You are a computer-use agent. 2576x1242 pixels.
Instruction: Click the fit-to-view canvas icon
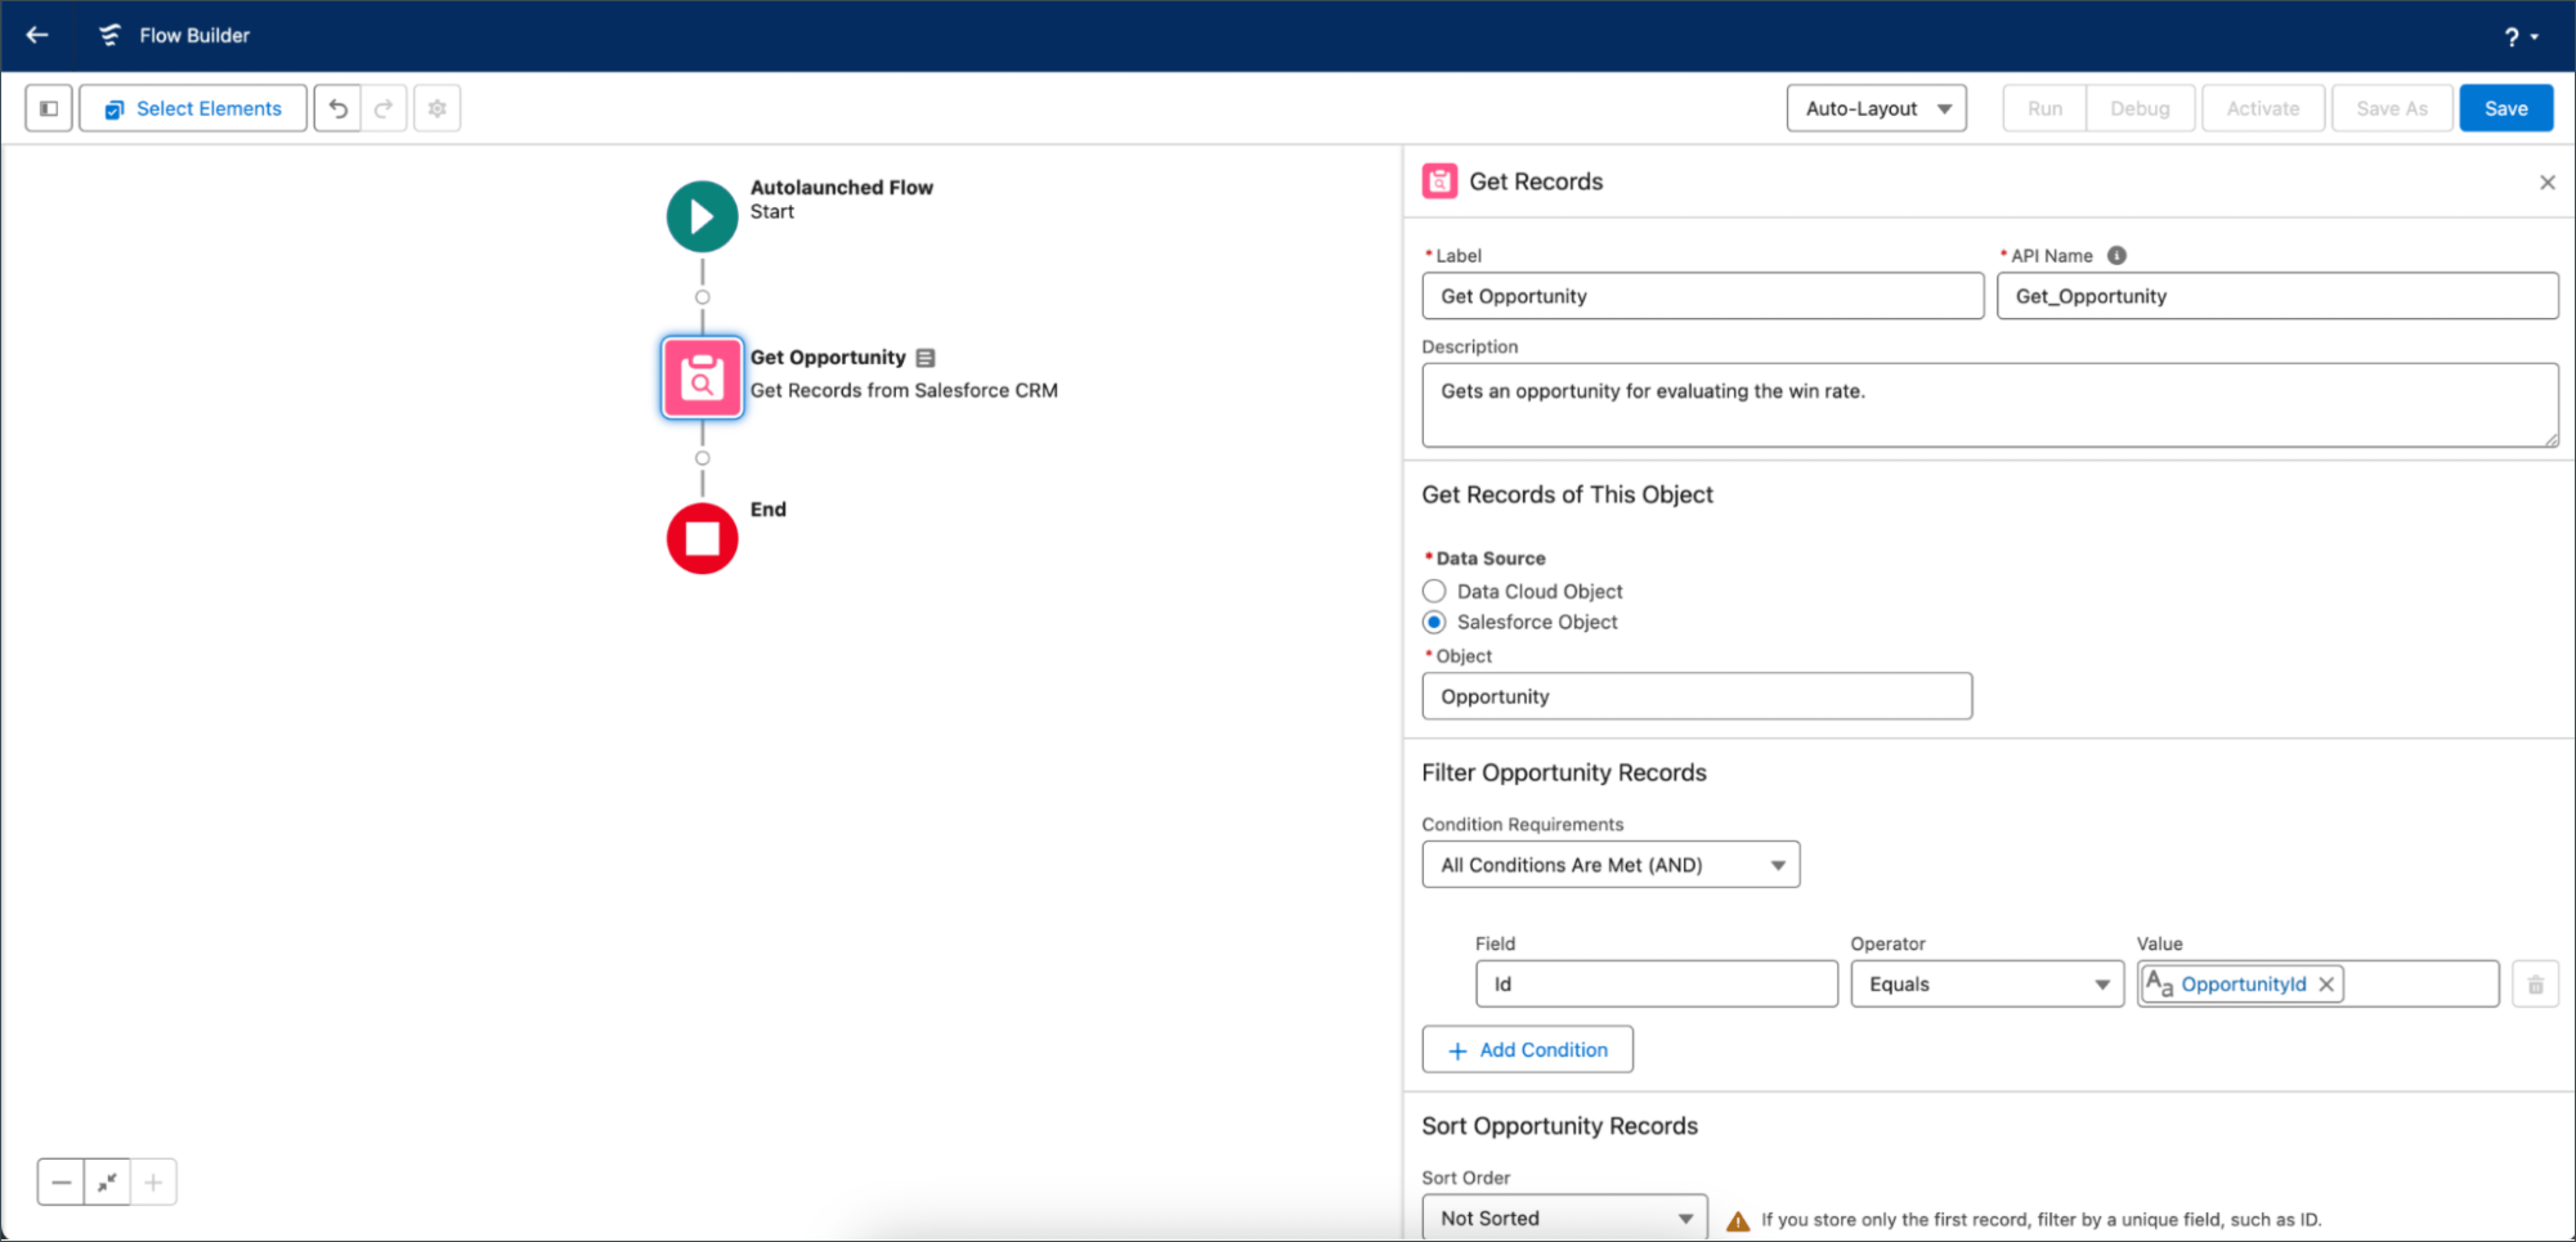[x=107, y=1182]
